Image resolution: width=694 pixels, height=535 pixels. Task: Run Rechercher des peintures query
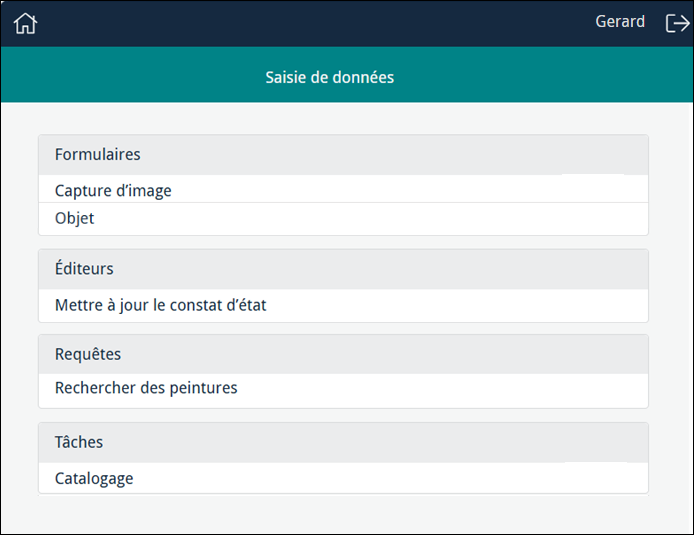343,390
